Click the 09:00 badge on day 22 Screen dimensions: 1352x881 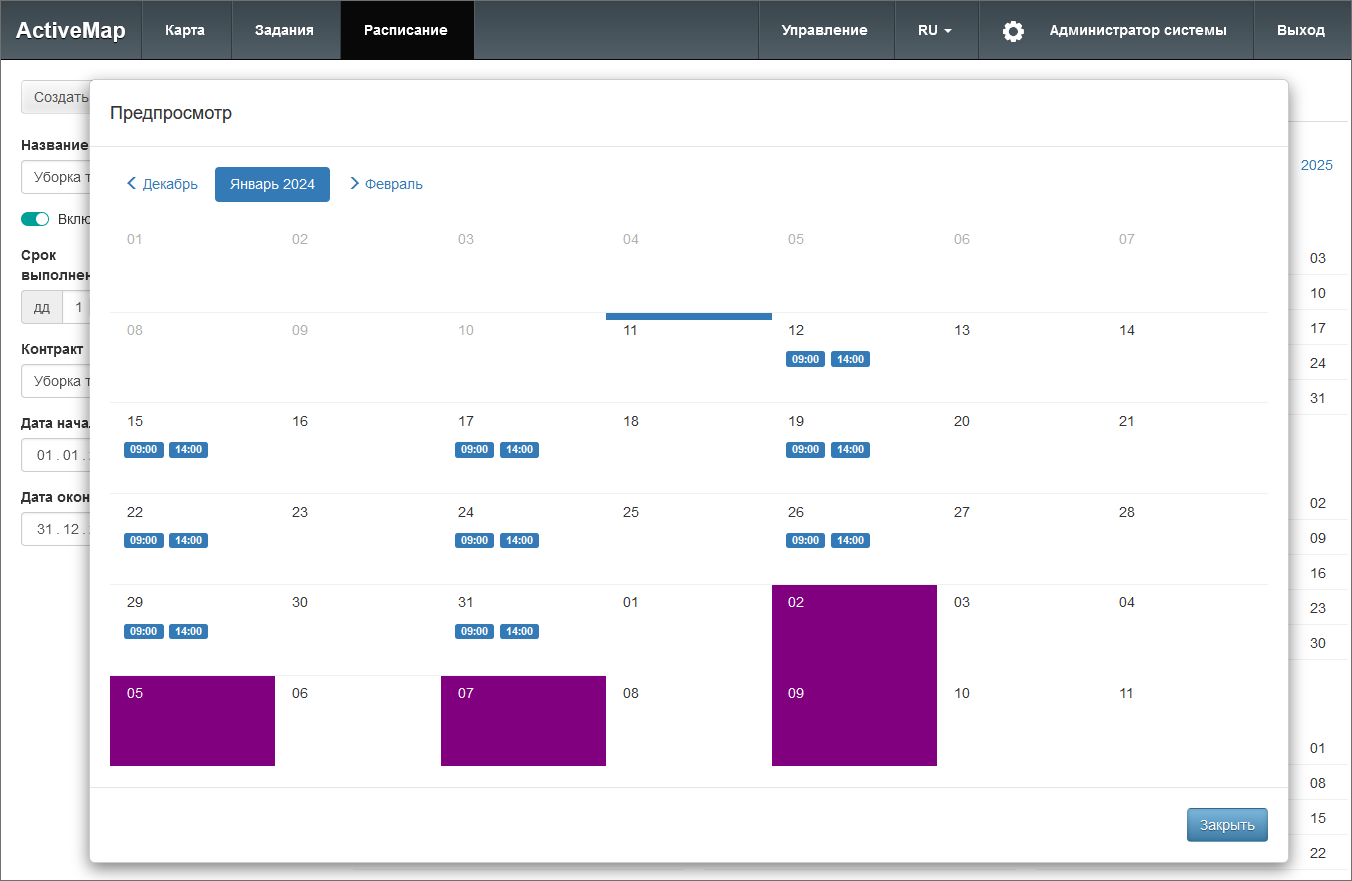[x=143, y=541]
